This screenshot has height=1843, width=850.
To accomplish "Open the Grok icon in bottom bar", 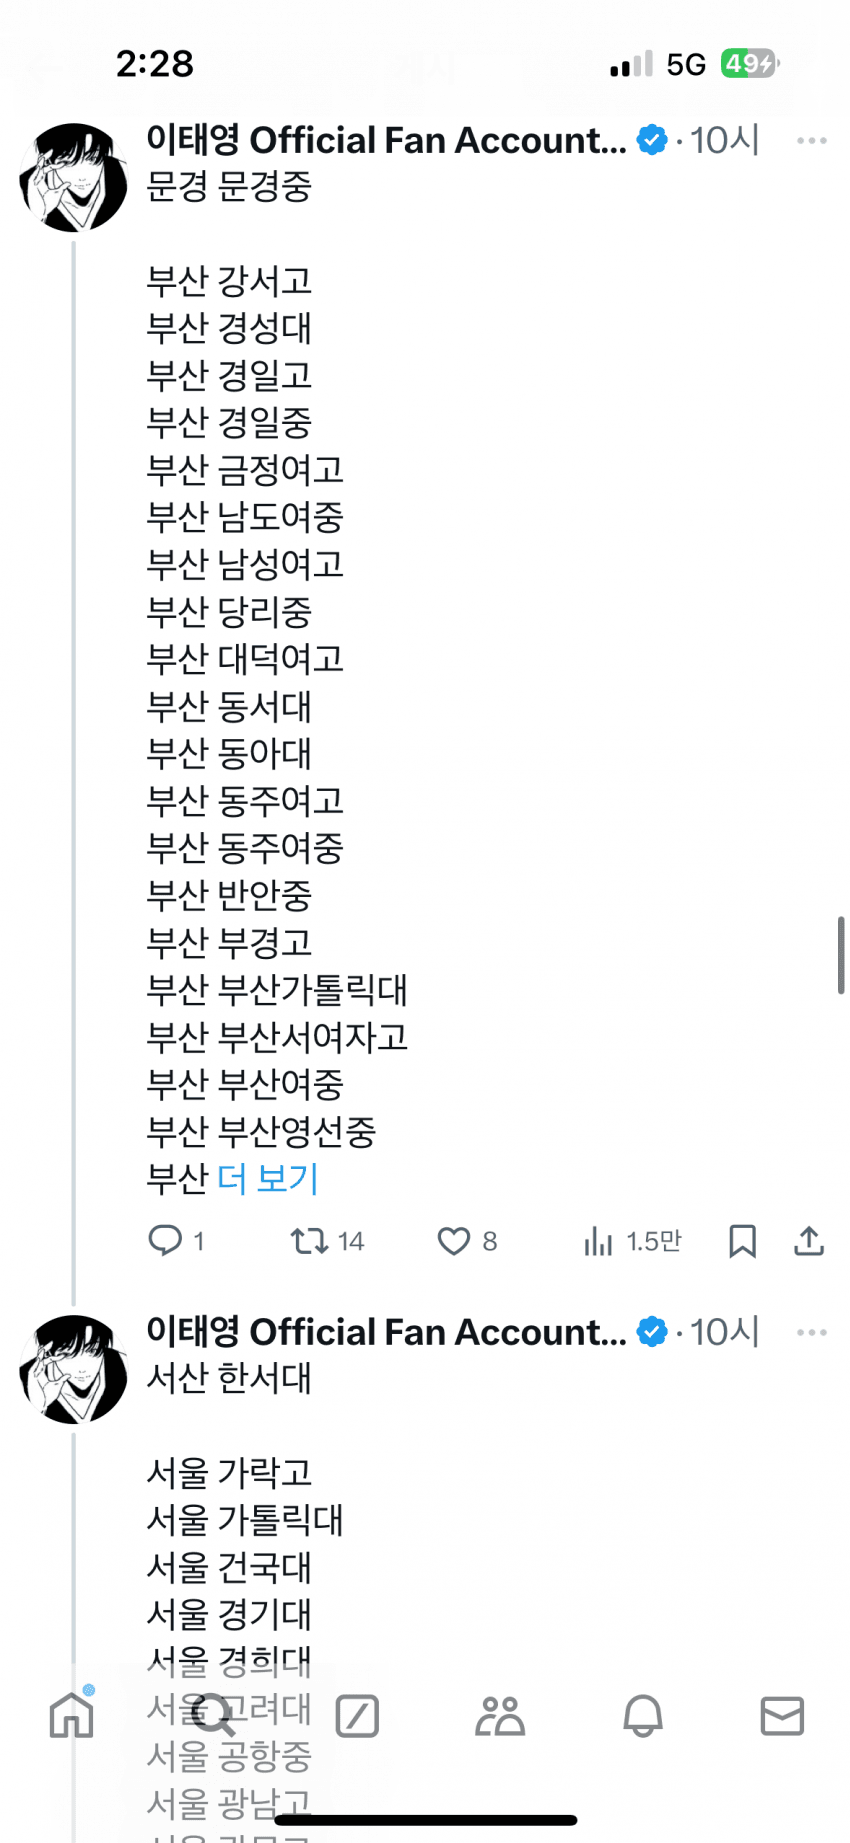I will (x=357, y=1715).
